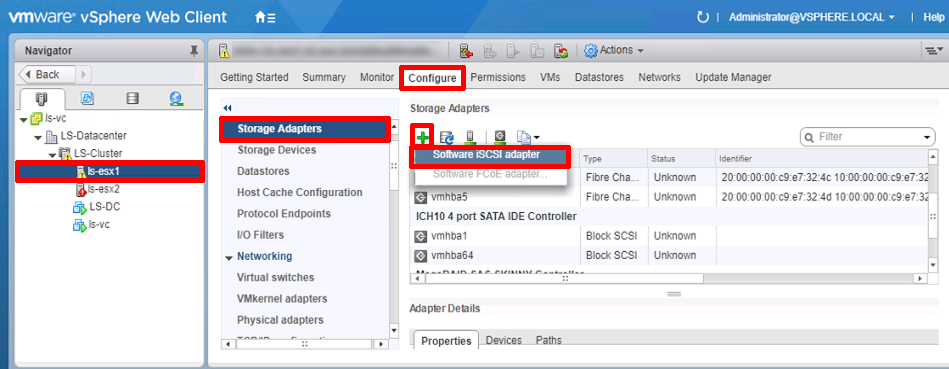Open the Actions dropdown menu
This screenshot has width=949, height=369.
[614, 51]
